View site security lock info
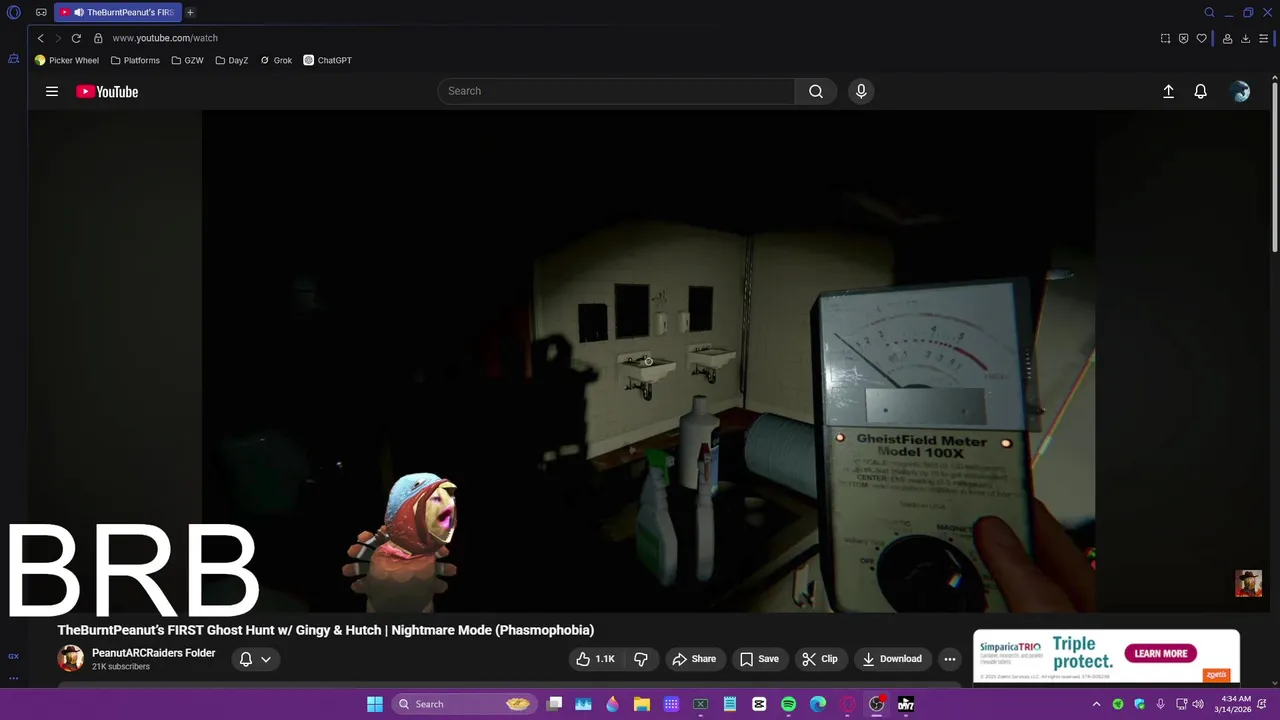This screenshot has width=1280, height=720. (x=98, y=38)
